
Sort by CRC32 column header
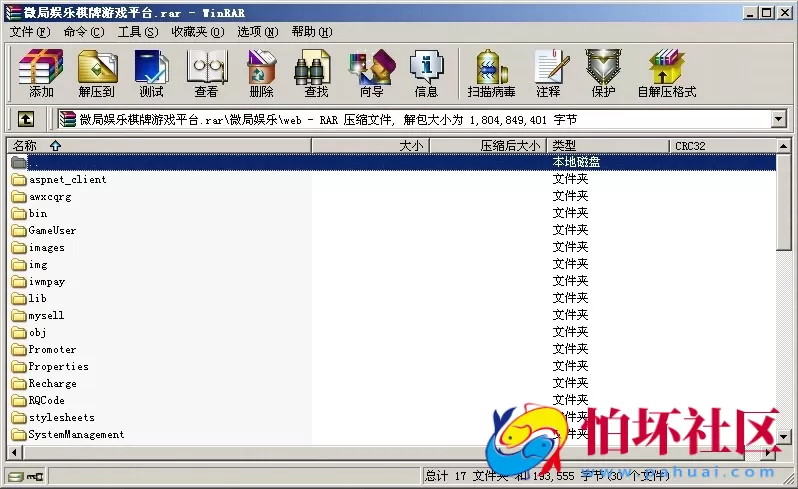pos(723,146)
